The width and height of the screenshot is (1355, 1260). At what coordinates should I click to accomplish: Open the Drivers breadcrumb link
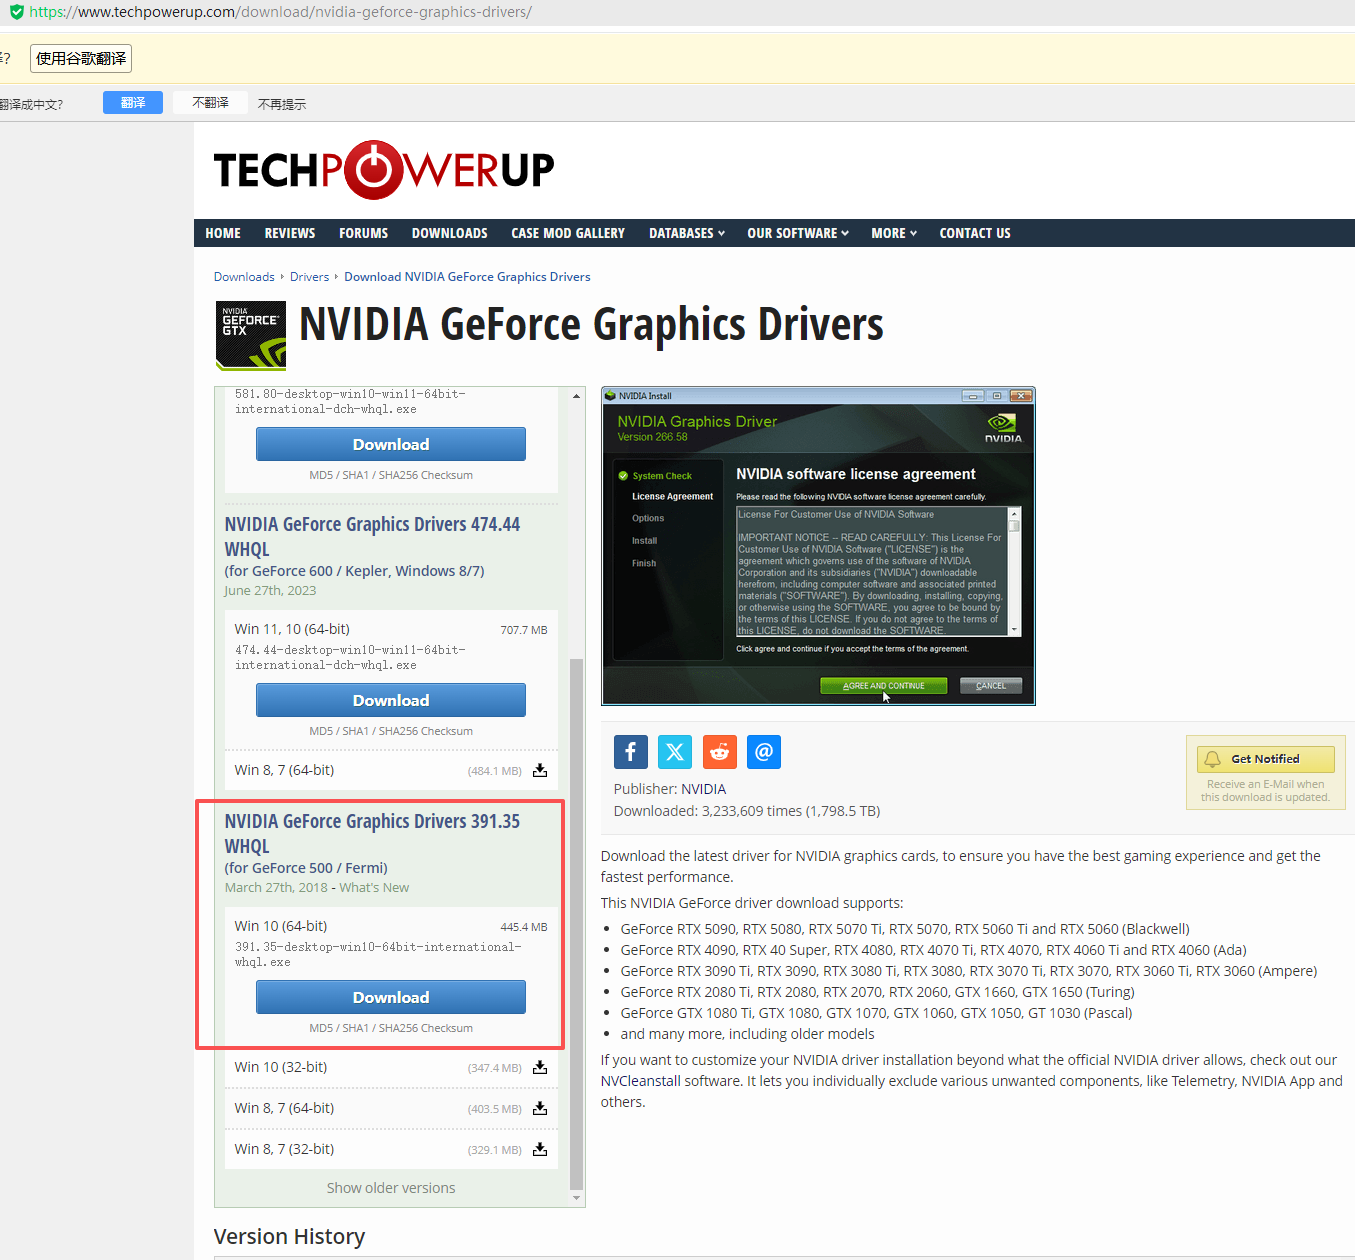(309, 277)
